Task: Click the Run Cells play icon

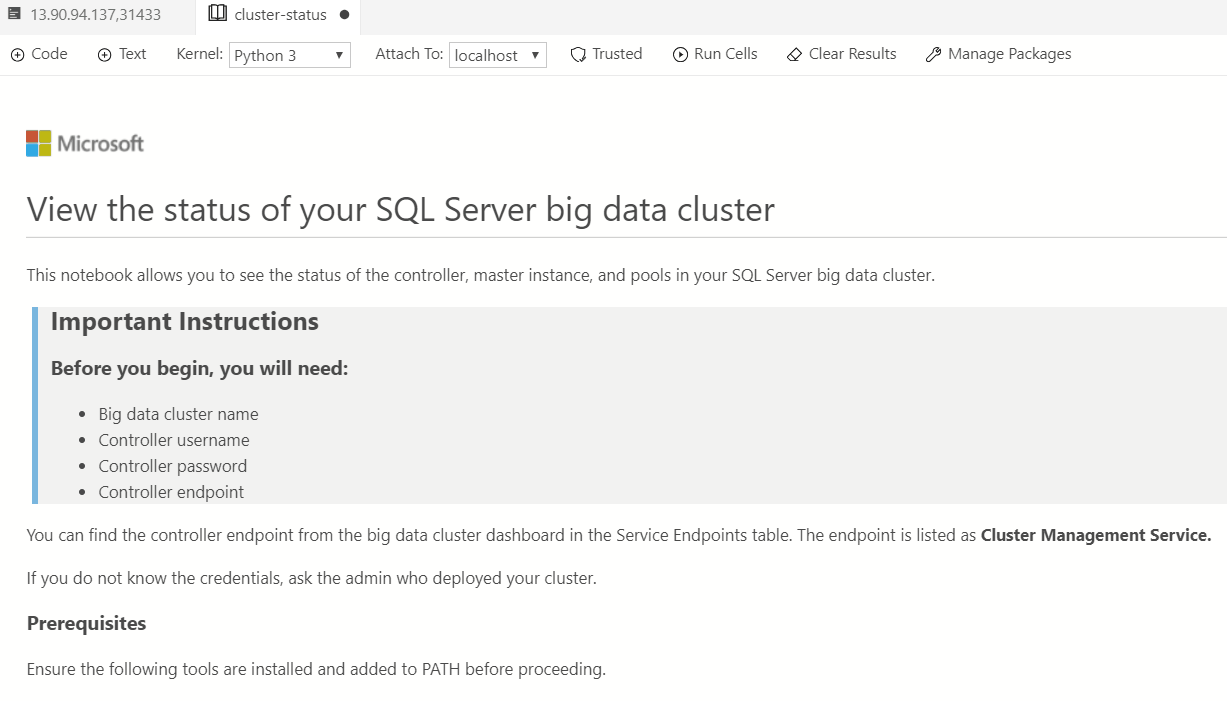Action: (680, 54)
